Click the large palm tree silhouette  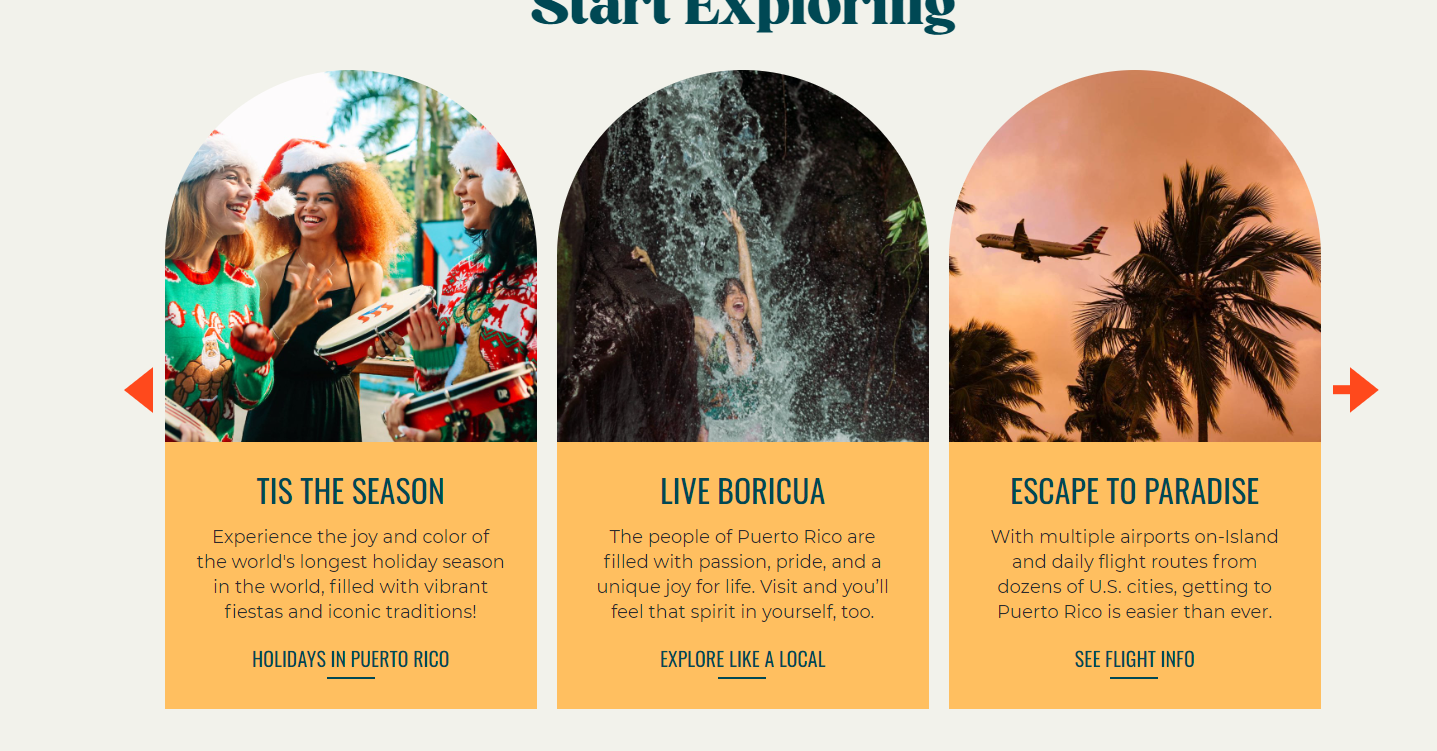[x=1200, y=300]
